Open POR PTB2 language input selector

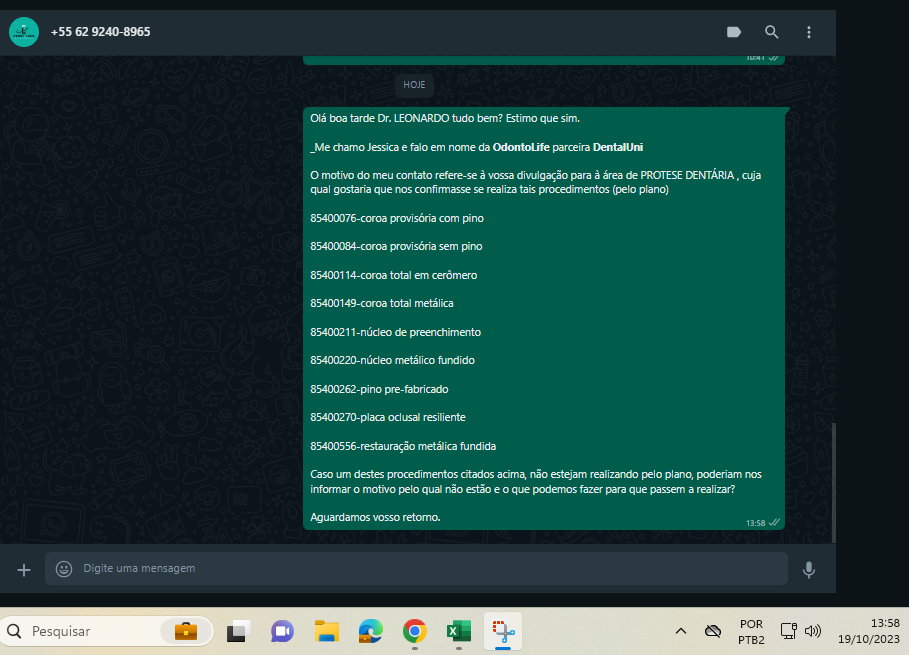click(x=751, y=632)
